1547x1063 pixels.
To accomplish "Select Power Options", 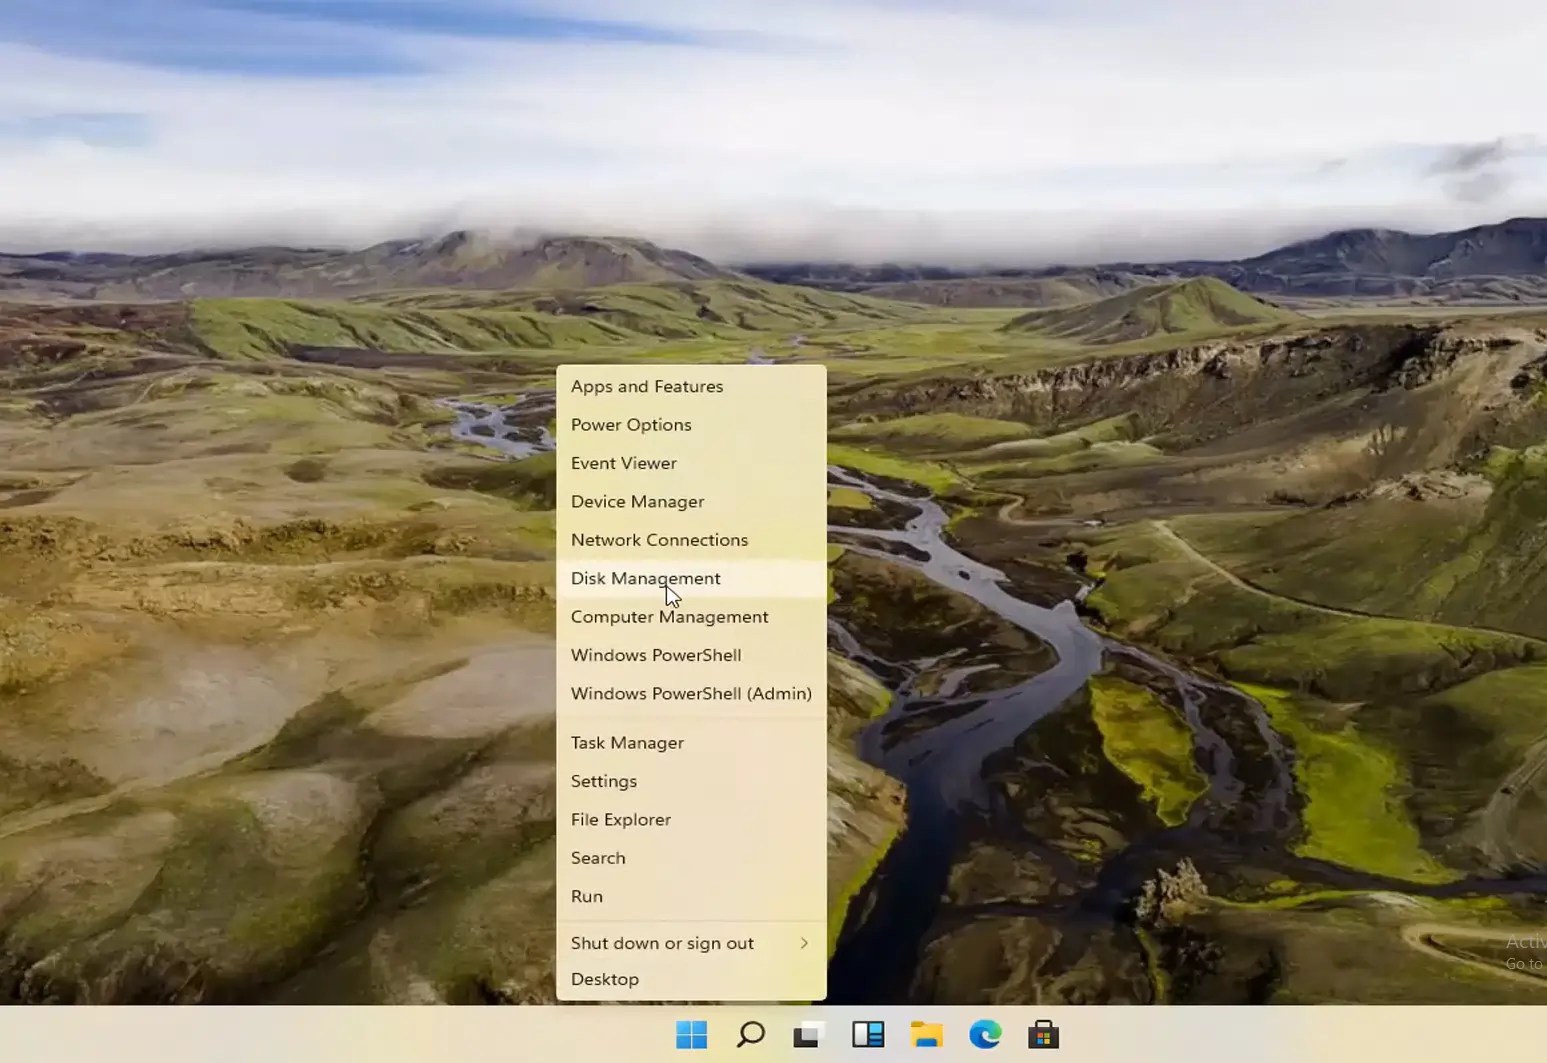I will click(x=631, y=424).
